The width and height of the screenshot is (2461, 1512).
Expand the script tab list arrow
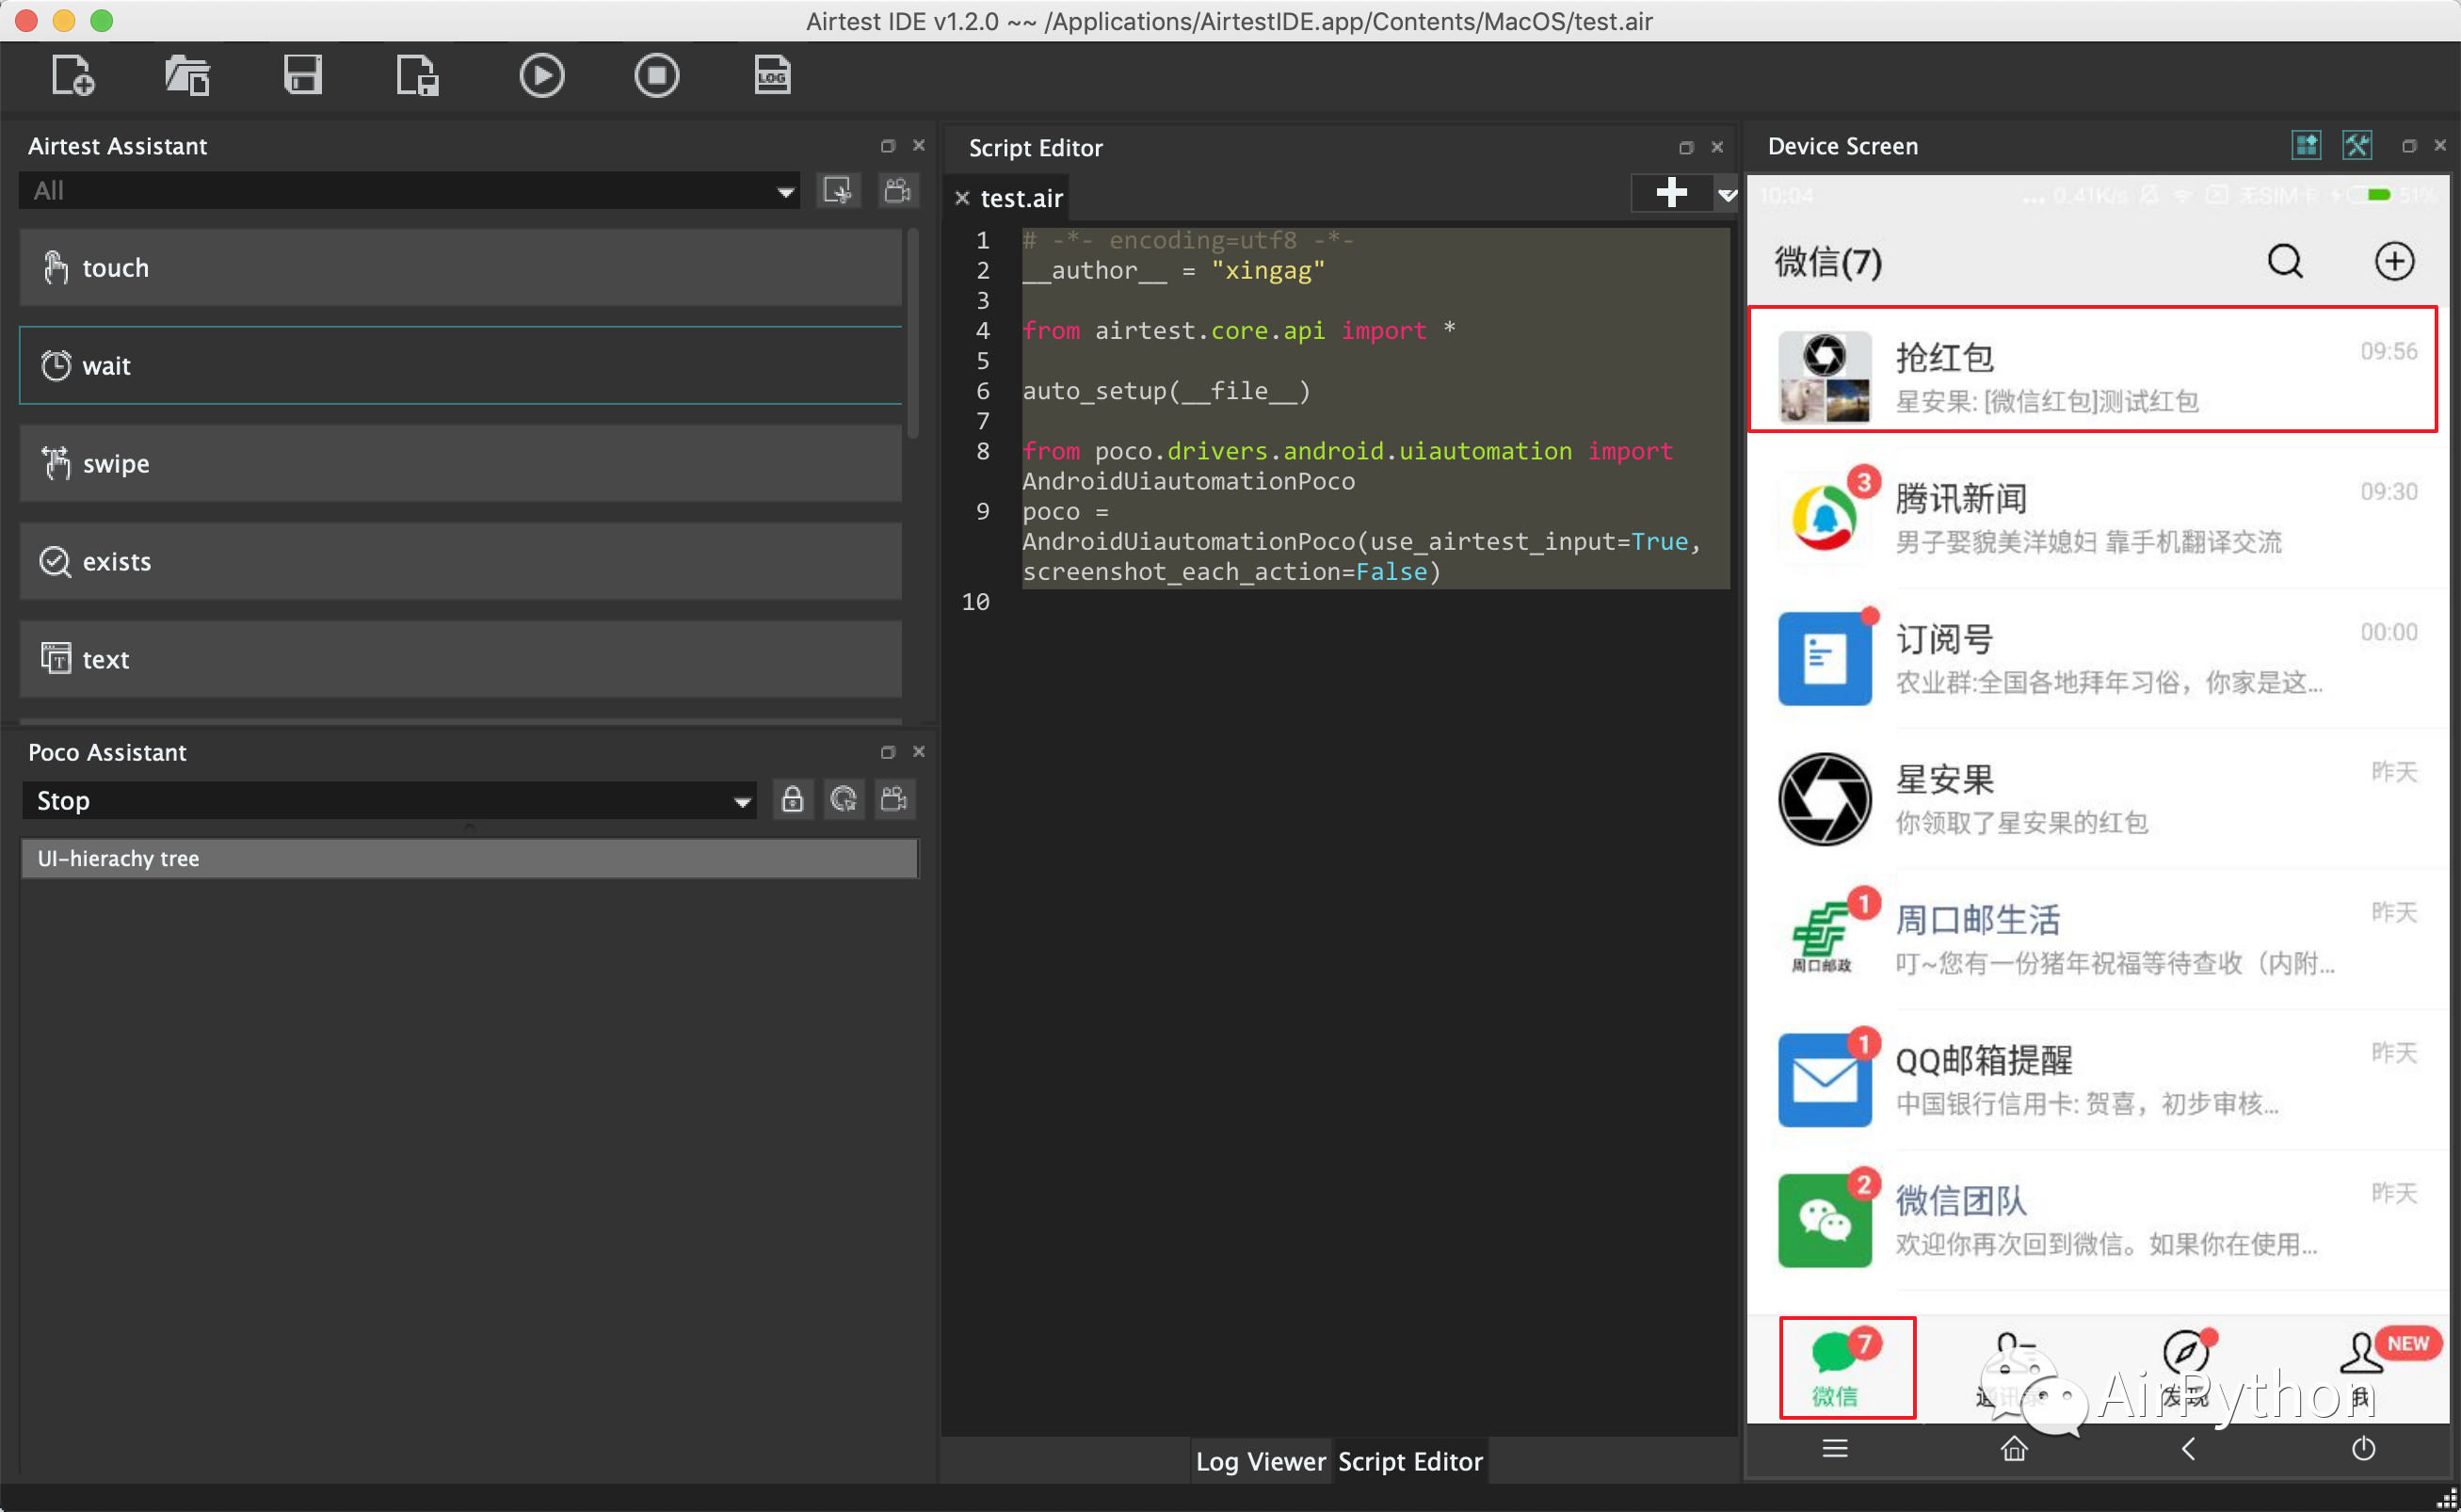pos(1726,194)
